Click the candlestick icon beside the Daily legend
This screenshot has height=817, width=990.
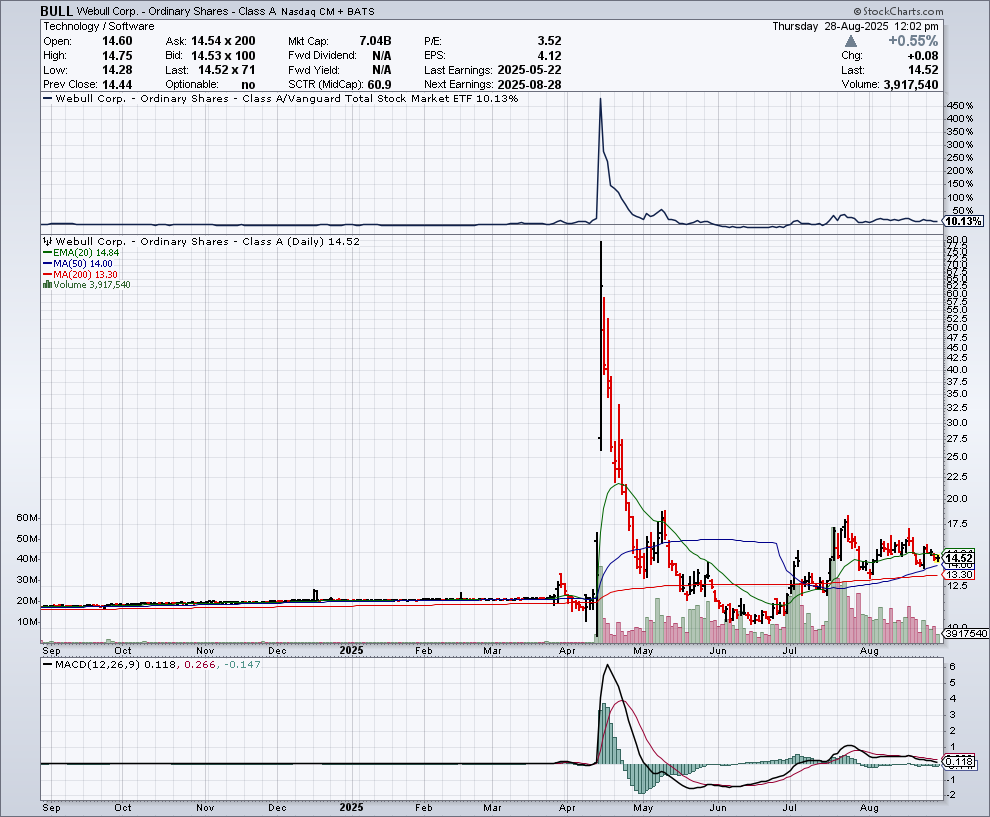click(46, 242)
